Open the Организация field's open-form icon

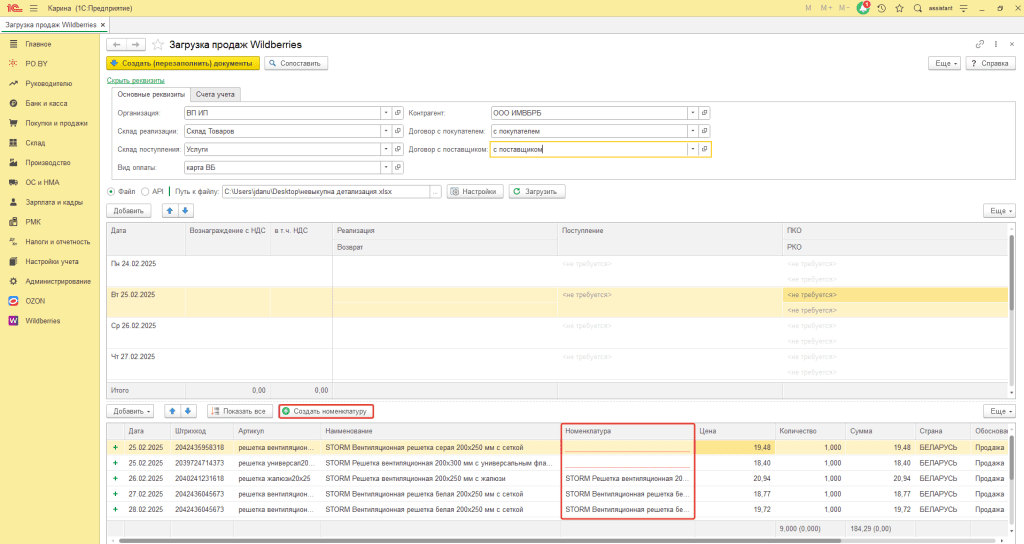pyautogui.click(x=398, y=113)
